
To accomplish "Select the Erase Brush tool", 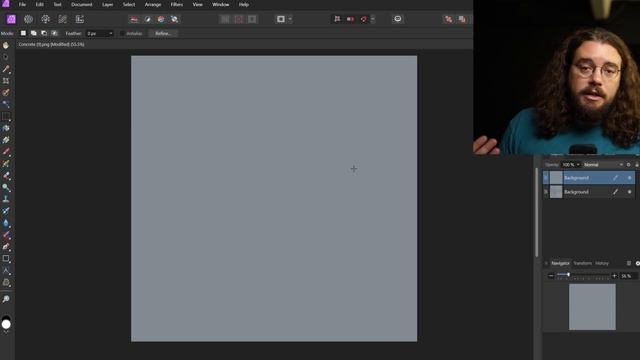I will tap(6, 176).
